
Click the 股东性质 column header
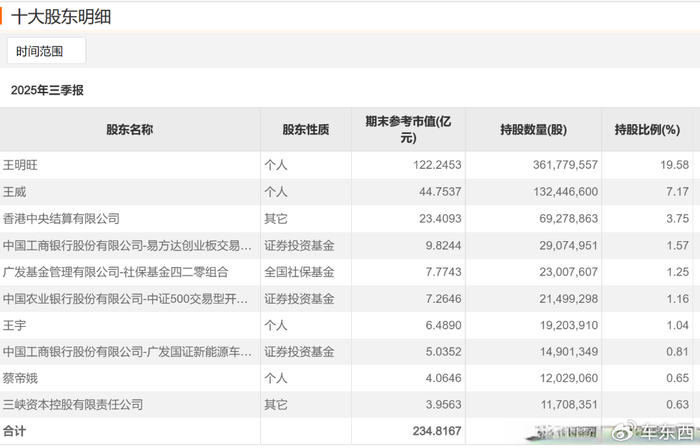(x=306, y=129)
